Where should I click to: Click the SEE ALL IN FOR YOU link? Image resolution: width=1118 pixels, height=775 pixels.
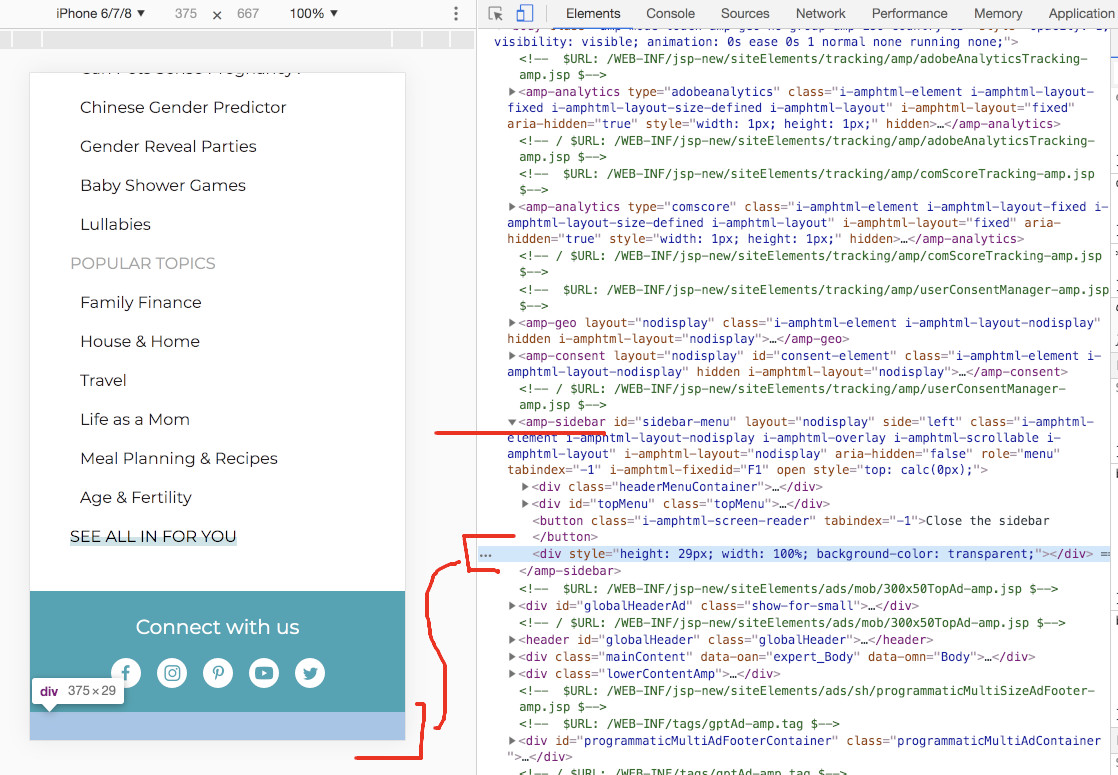pos(153,537)
